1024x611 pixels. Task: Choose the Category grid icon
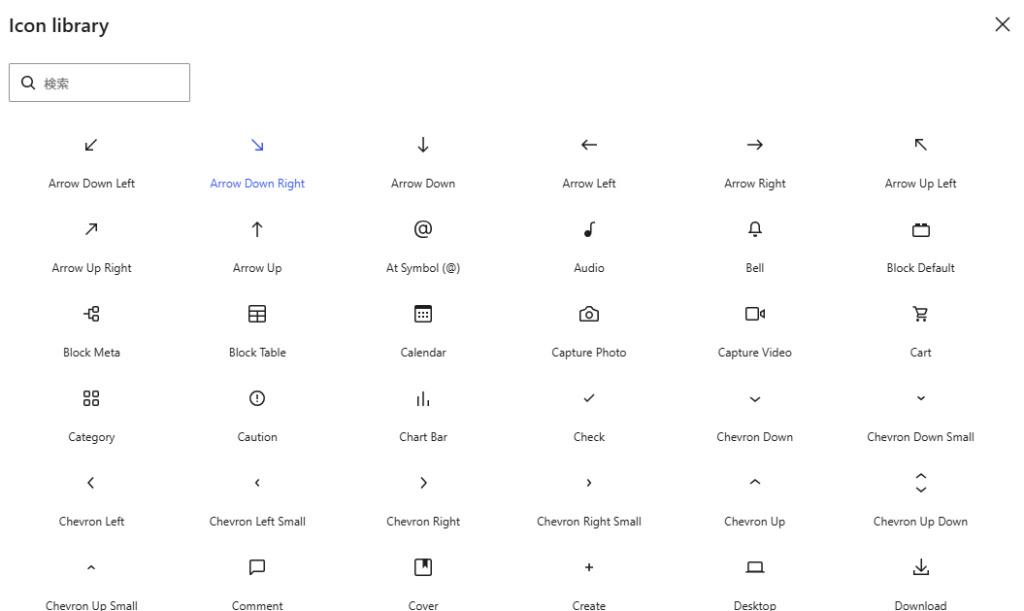(91, 399)
